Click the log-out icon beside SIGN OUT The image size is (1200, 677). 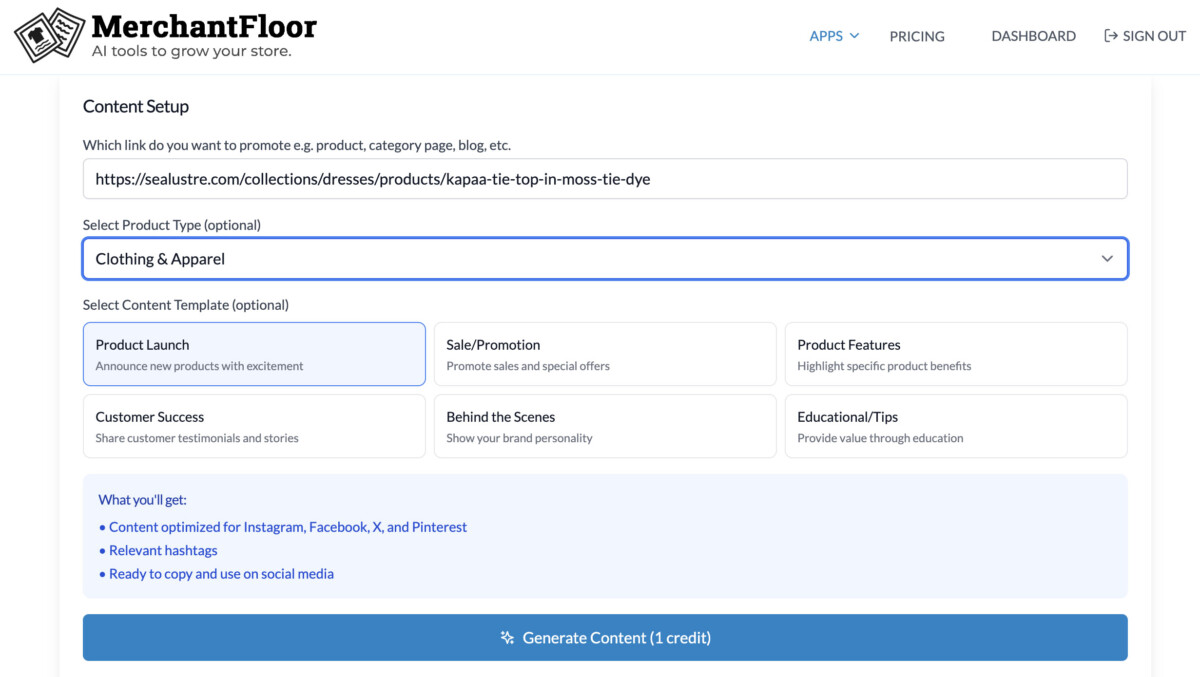(1109, 35)
